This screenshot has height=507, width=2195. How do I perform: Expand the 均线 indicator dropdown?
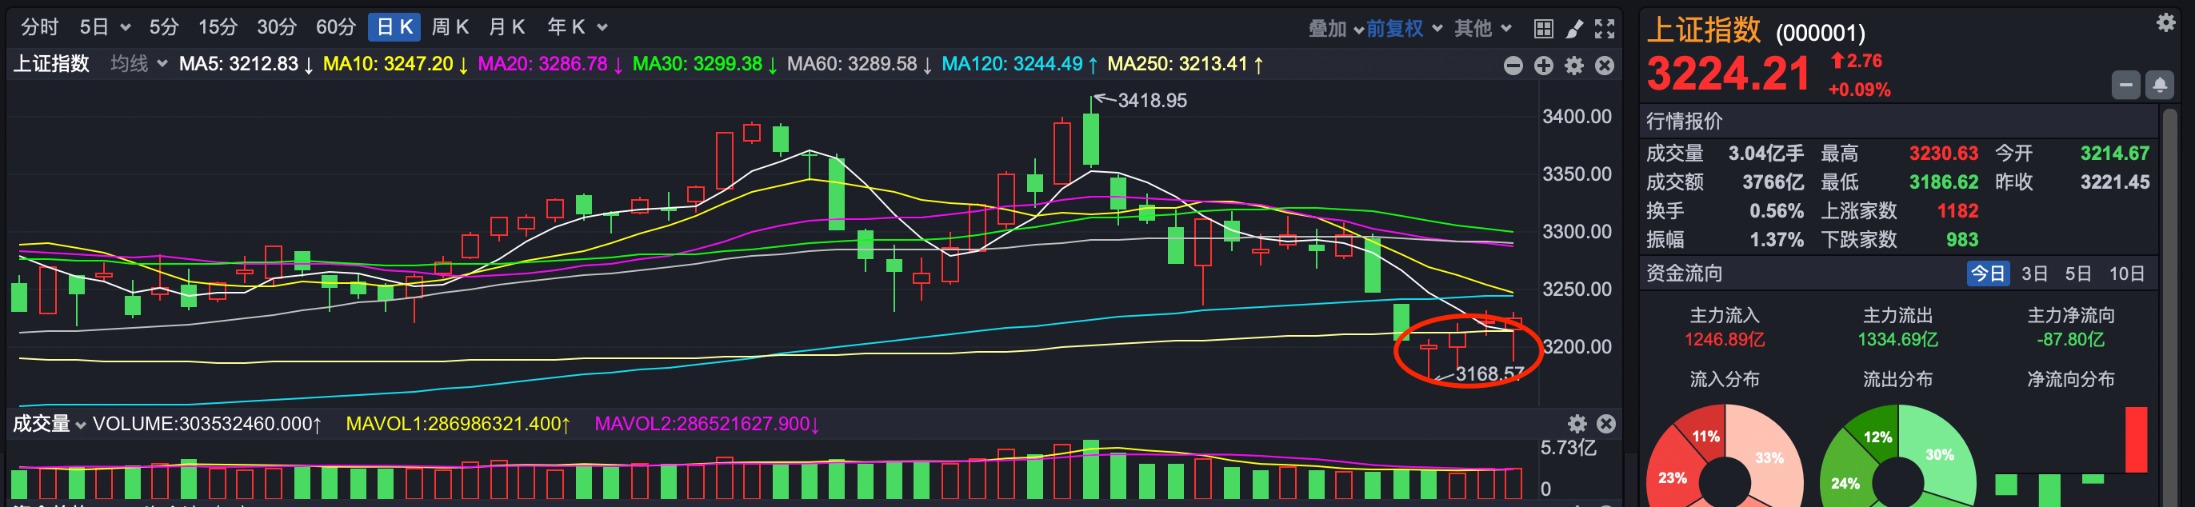(138, 64)
